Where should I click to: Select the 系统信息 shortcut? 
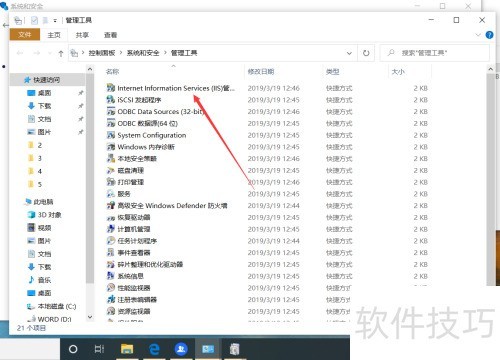[x=125, y=276]
